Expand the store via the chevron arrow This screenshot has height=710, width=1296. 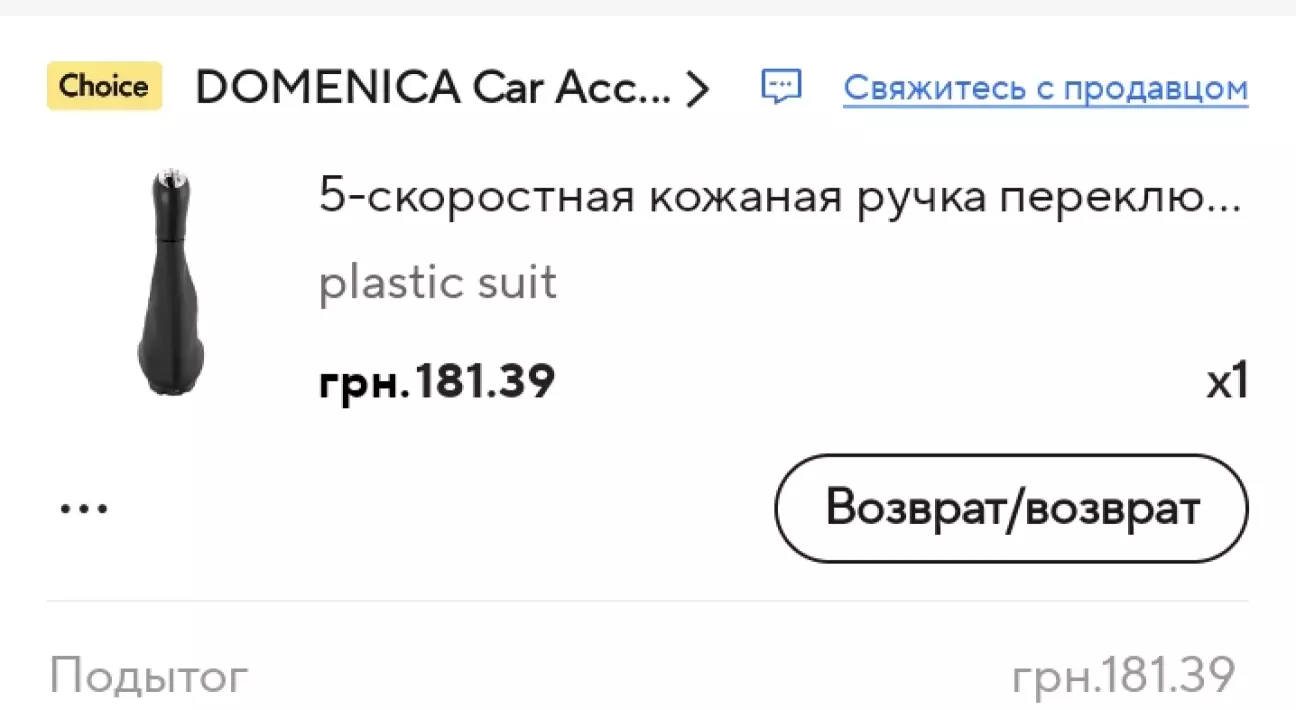click(x=697, y=89)
